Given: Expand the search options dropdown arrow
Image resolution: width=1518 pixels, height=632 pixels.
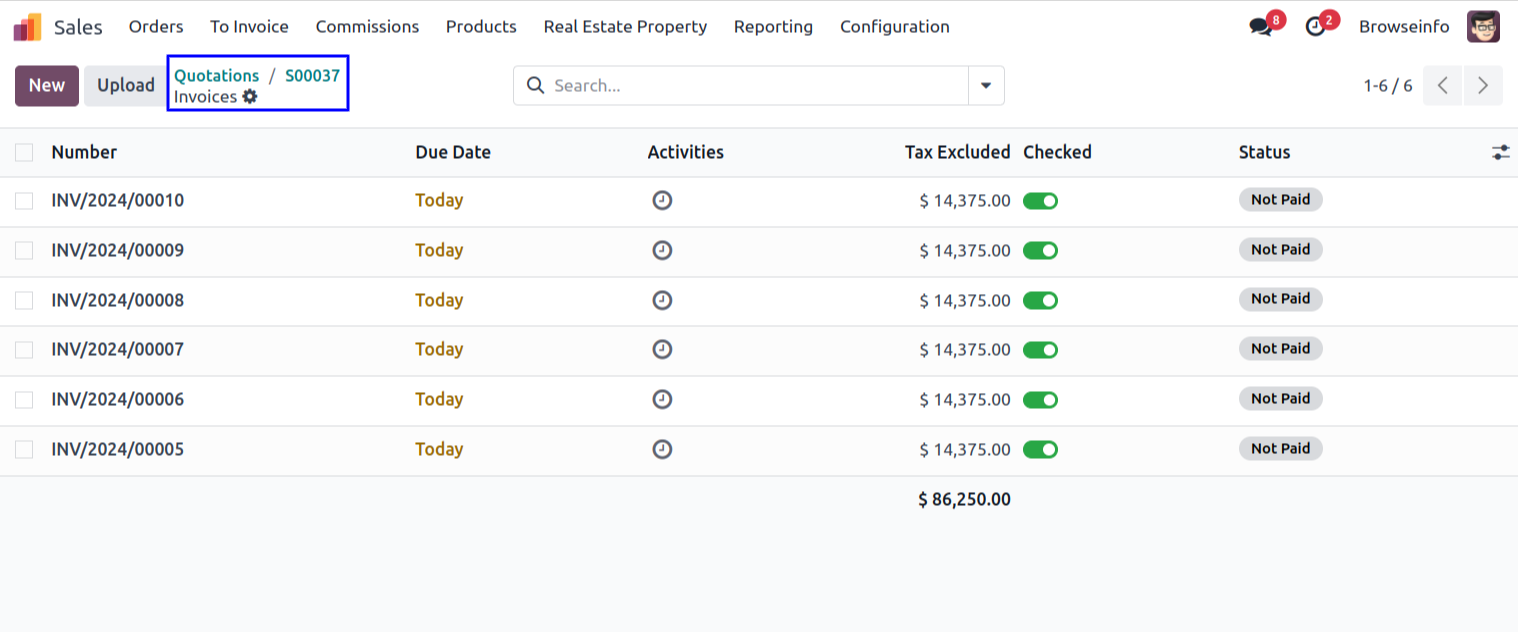Looking at the screenshot, I should [x=986, y=86].
